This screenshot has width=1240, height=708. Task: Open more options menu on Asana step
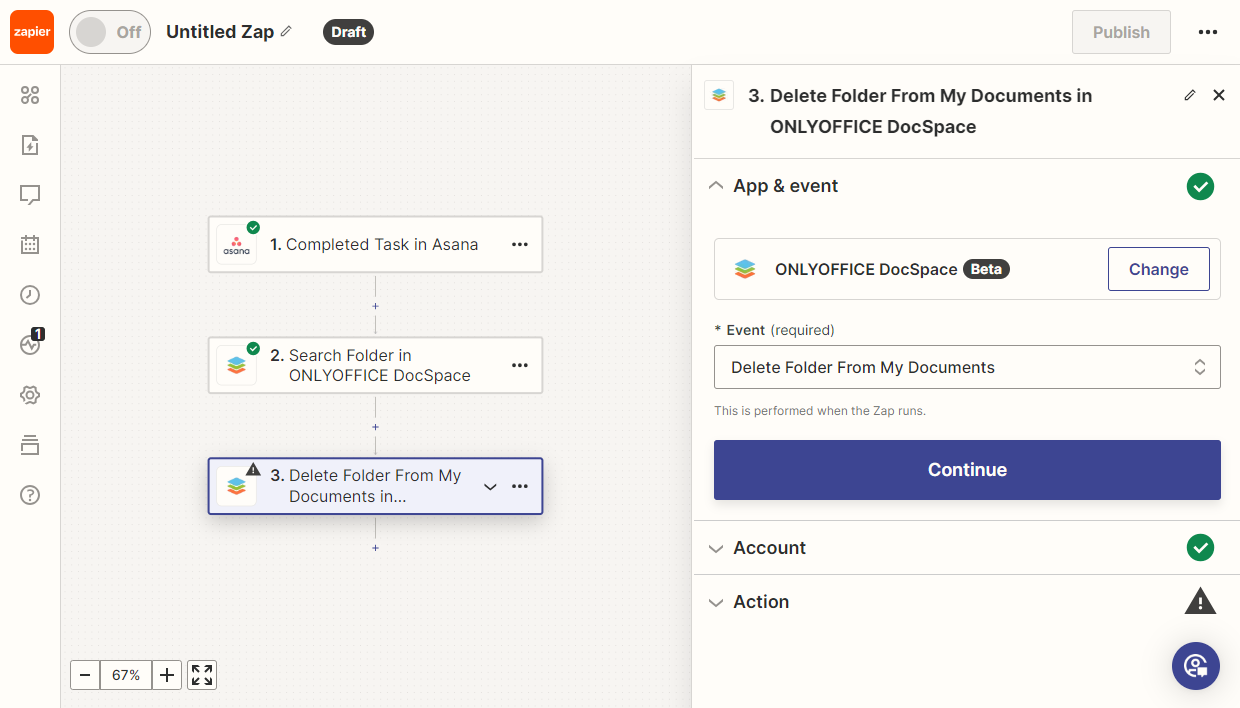pyautogui.click(x=520, y=244)
